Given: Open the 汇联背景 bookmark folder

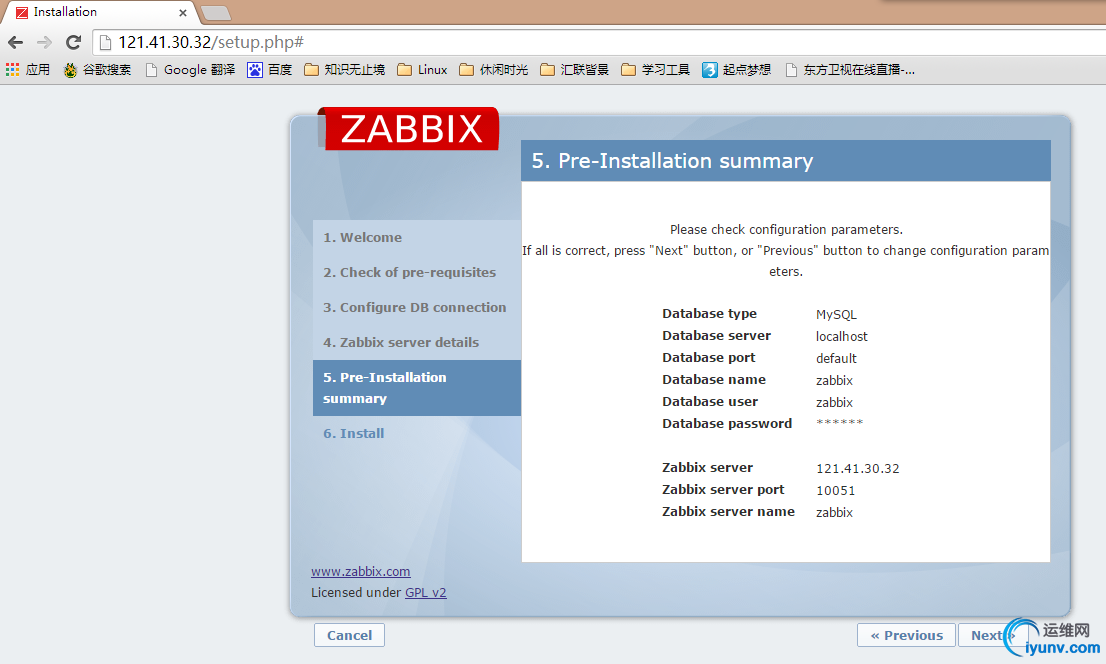Looking at the screenshot, I should pyautogui.click(x=575, y=70).
